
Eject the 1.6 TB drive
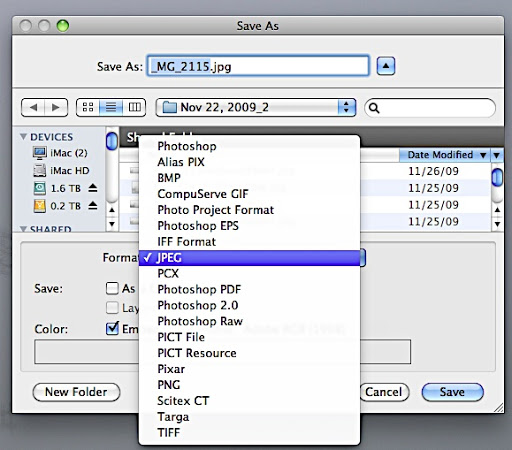point(93,188)
